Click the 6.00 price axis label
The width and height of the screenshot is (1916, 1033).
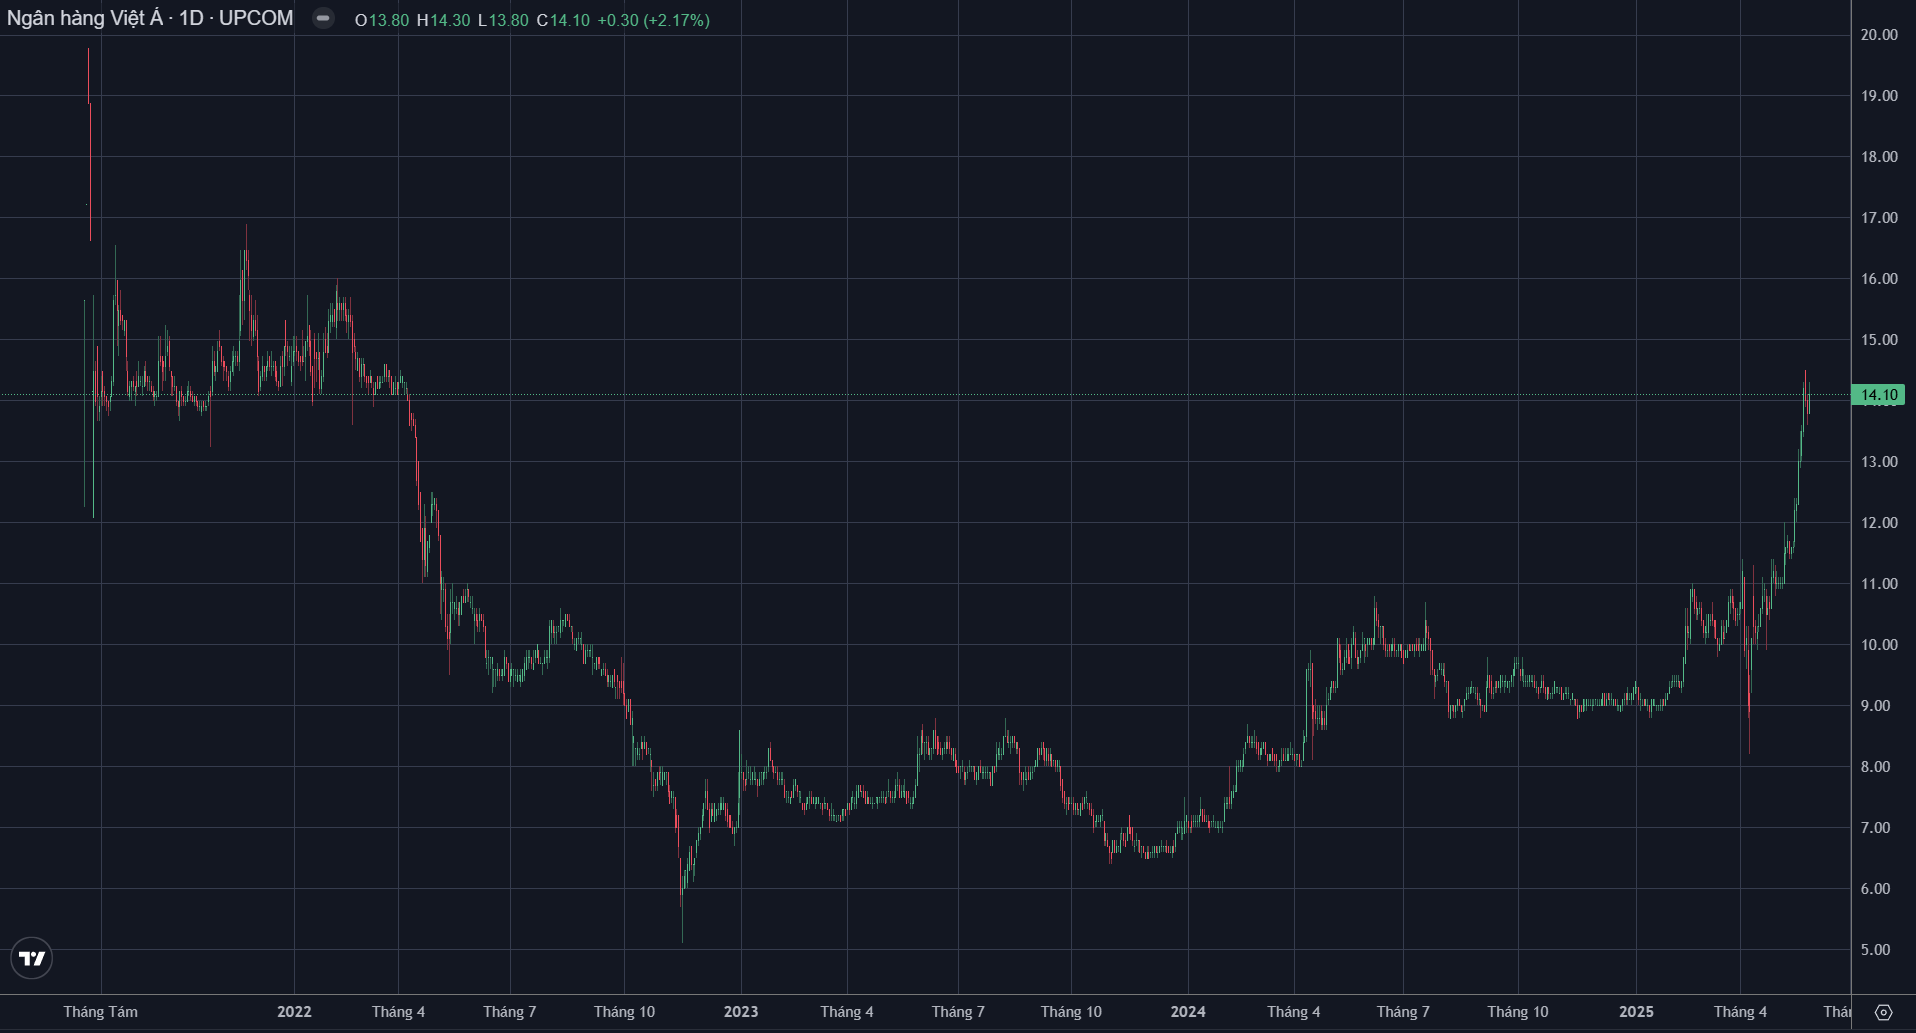point(1876,889)
